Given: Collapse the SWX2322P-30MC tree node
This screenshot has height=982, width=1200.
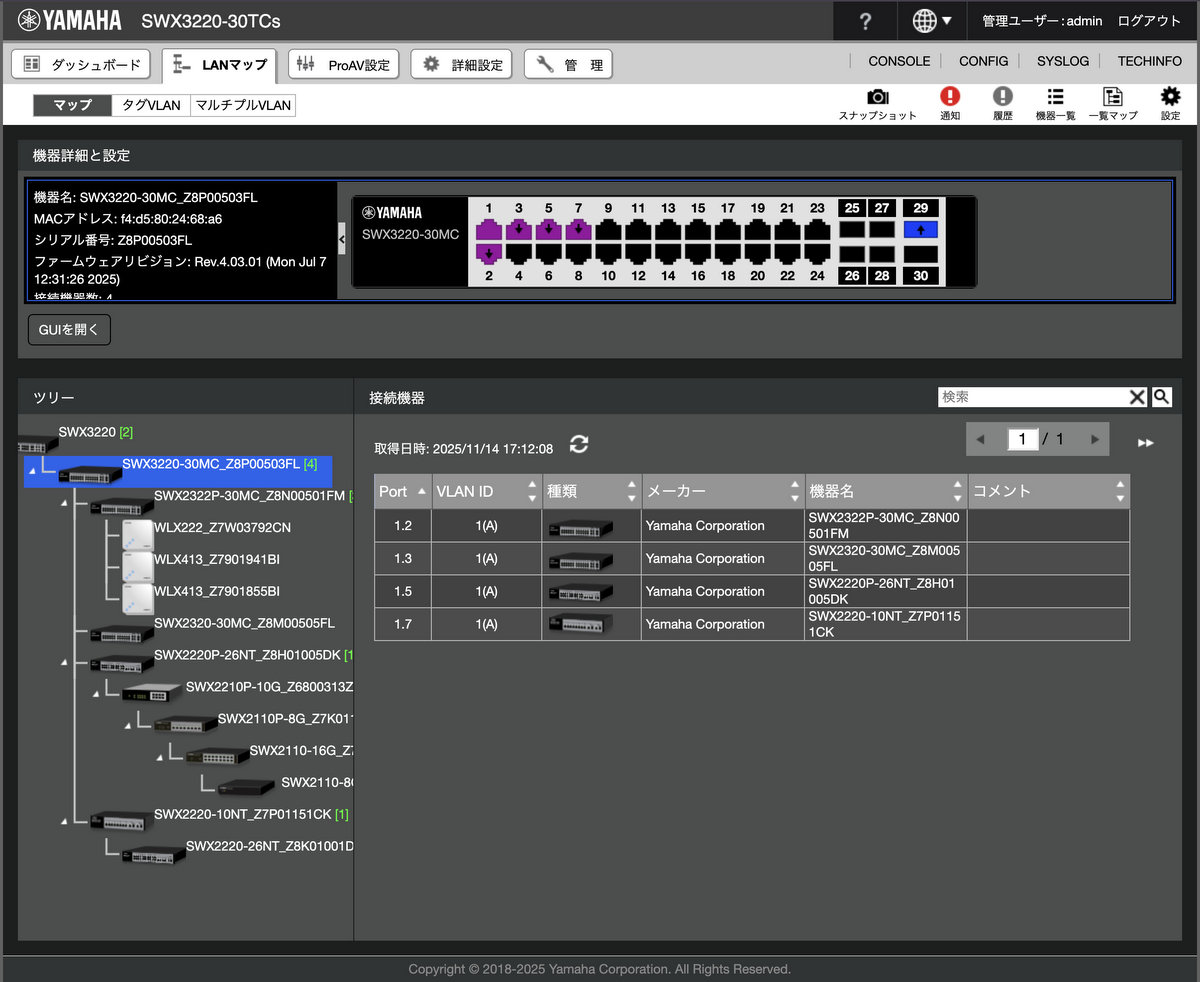Looking at the screenshot, I should click(x=64, y=503).
